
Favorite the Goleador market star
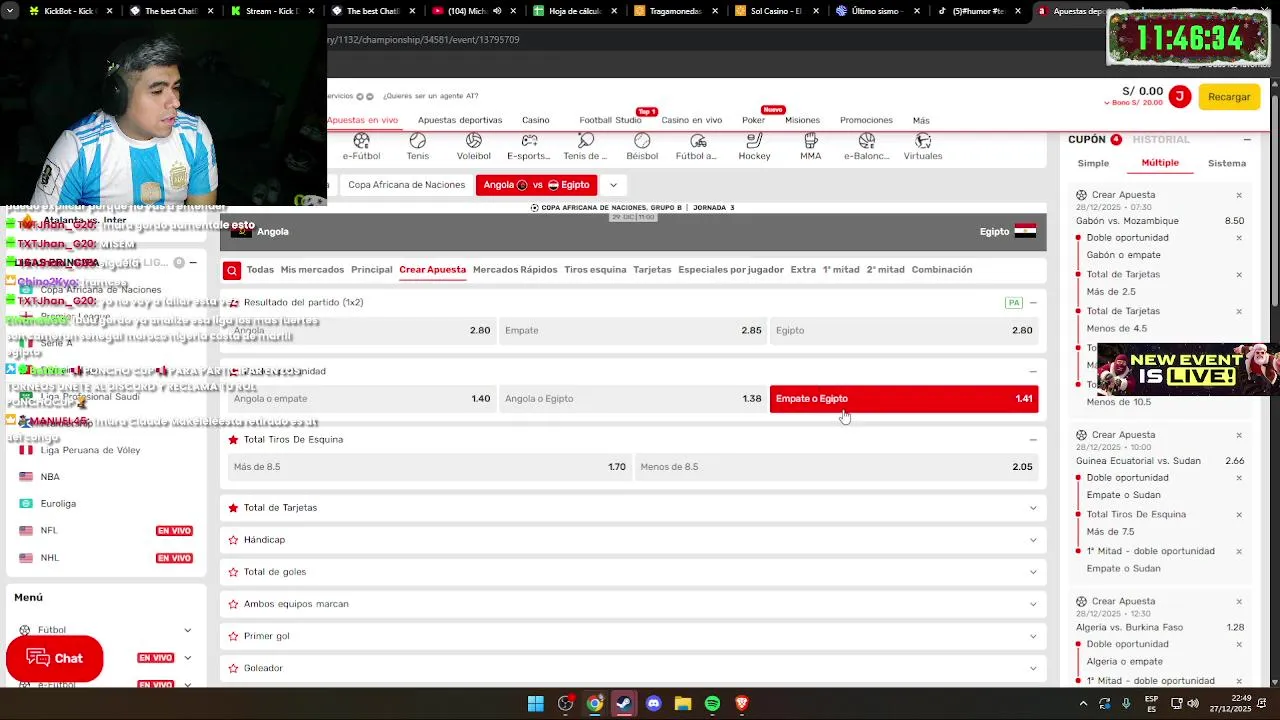(234, 668)
